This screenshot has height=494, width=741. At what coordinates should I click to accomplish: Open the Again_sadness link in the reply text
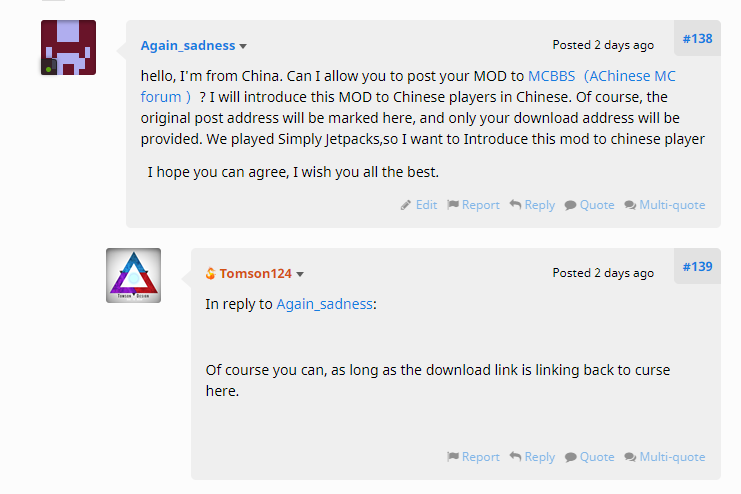tap(324, 303)
